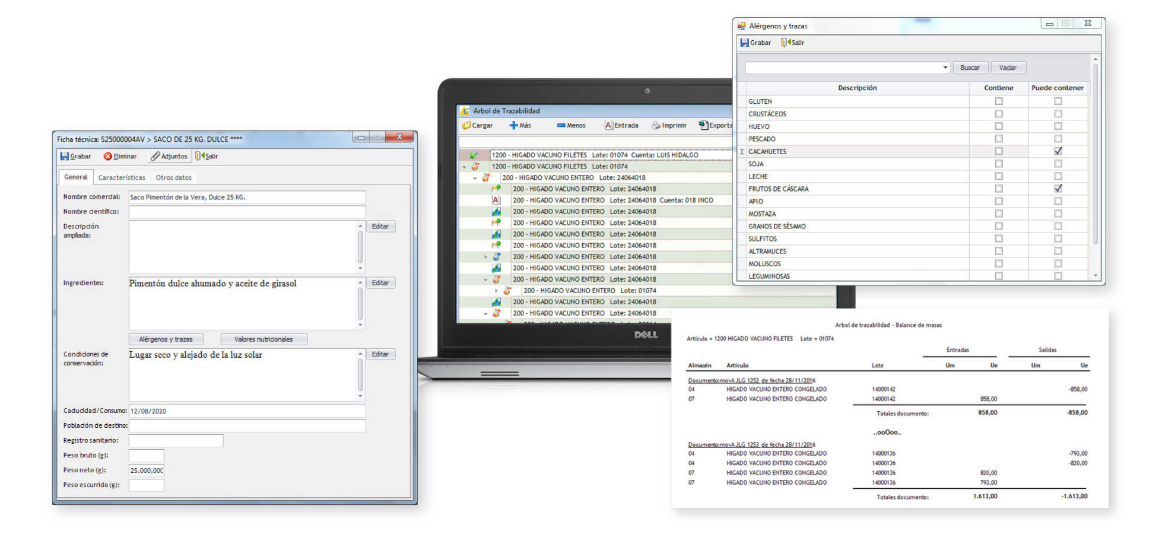Collapse 1200 HIGADO VACUNO FILETES Lote: 01074 node

(x=464, y=166)
